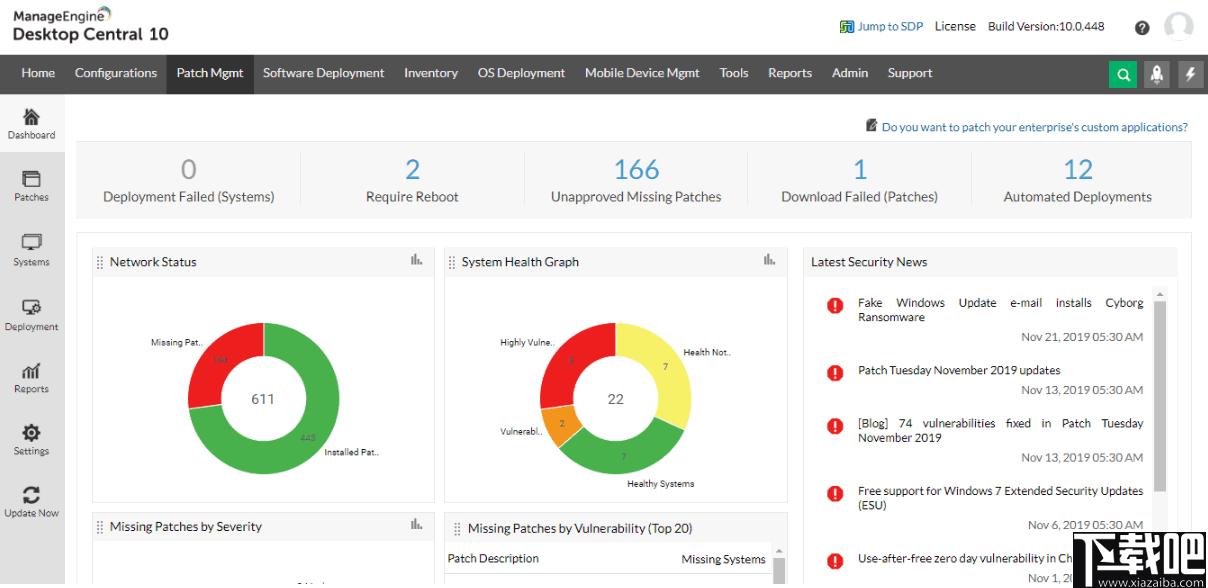Viewport: 1208px width, 588px height.
Task: Switch Missing Patches by Severity chart icon
Action: 417,524
